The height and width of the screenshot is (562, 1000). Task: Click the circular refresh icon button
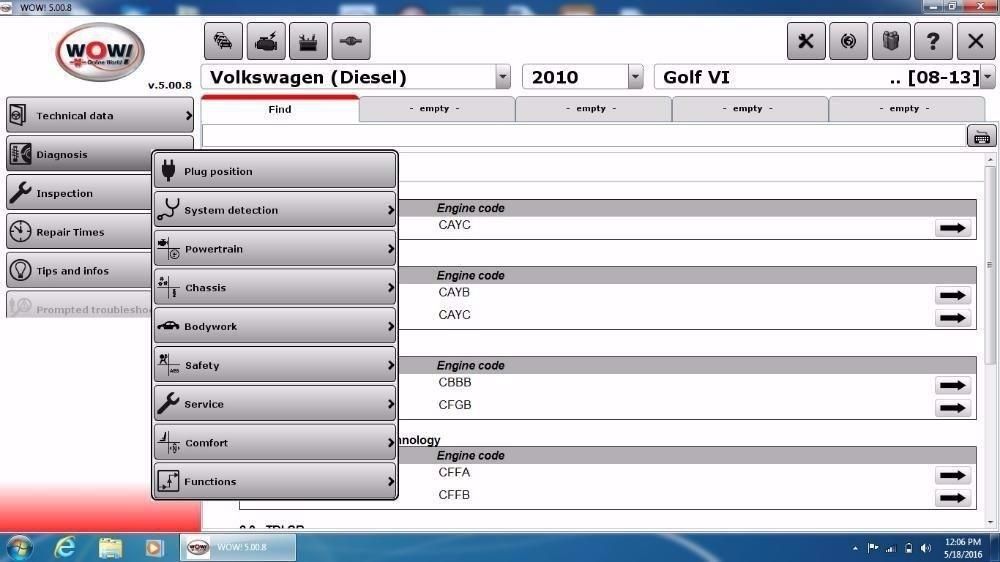(848, 41)
